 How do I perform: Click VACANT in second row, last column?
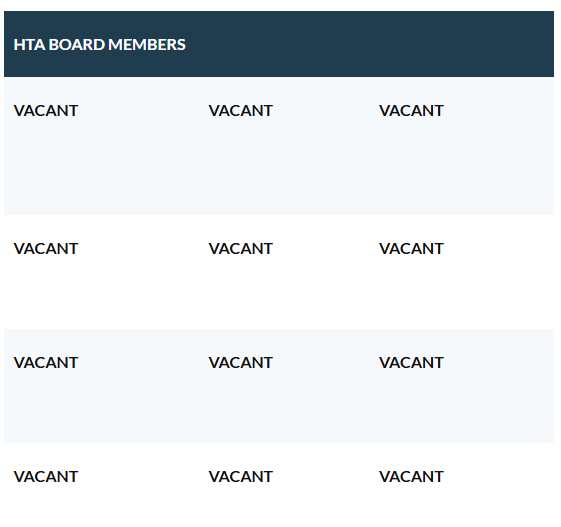pos(411,249)
